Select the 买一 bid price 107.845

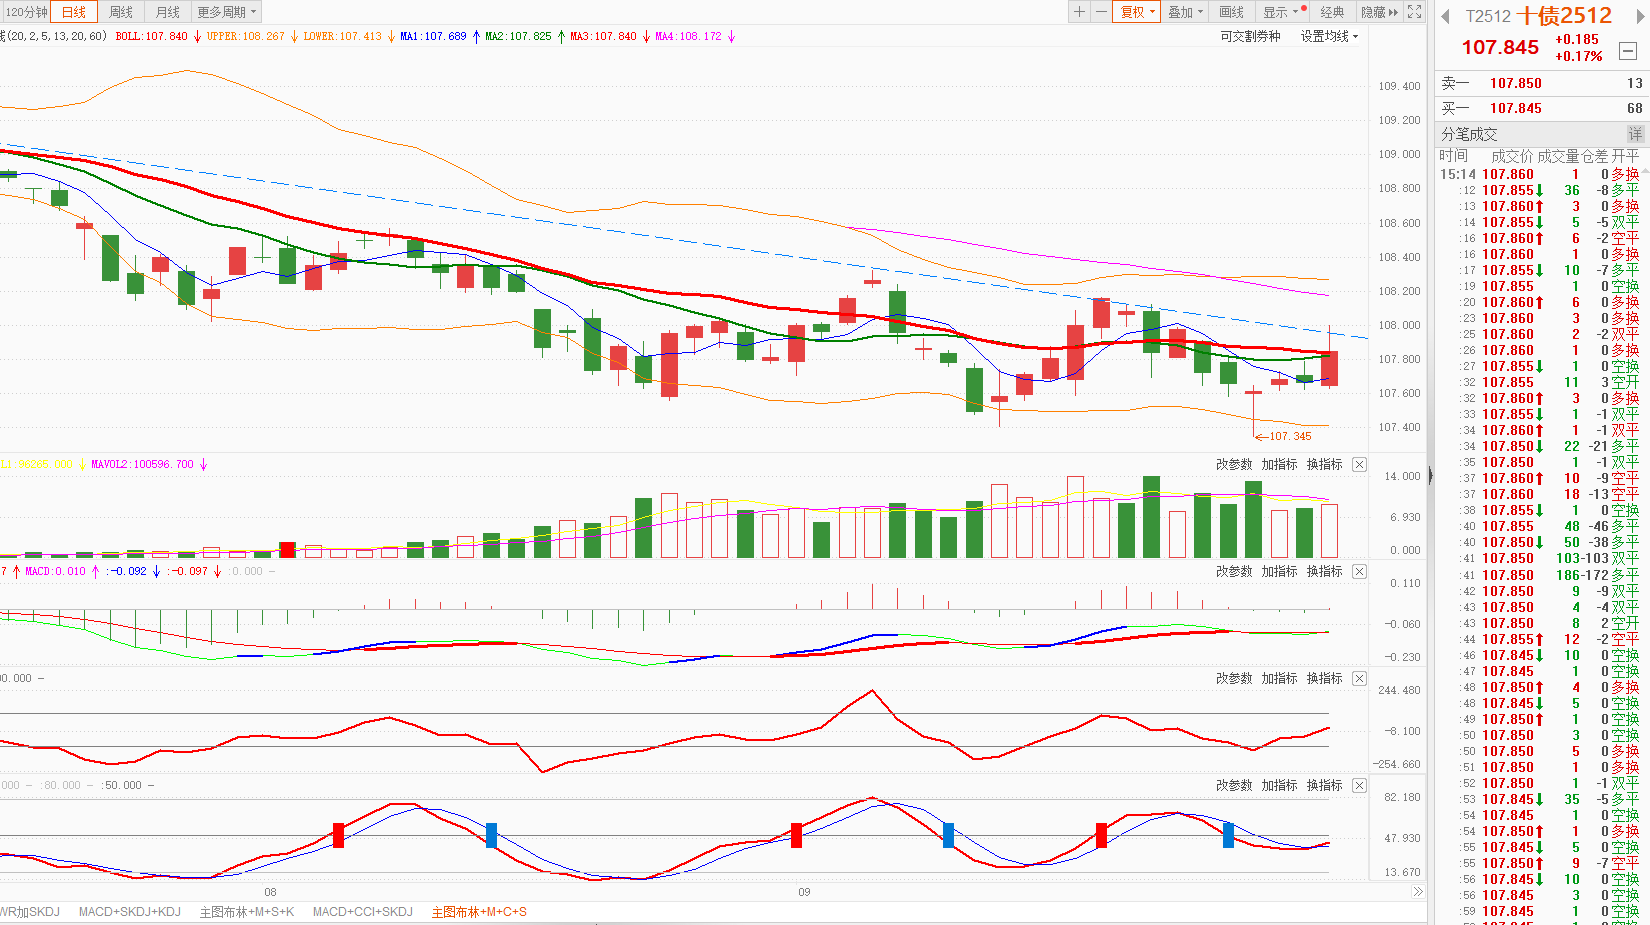point(1516,108)
